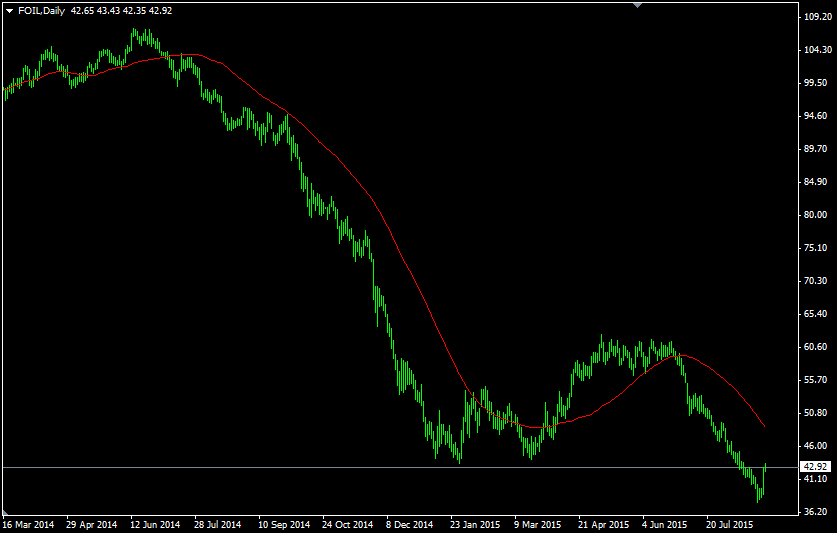Click the 4 Jun 2015 date label
This screenshot has height=533, width=837.
tap(665, 524)
